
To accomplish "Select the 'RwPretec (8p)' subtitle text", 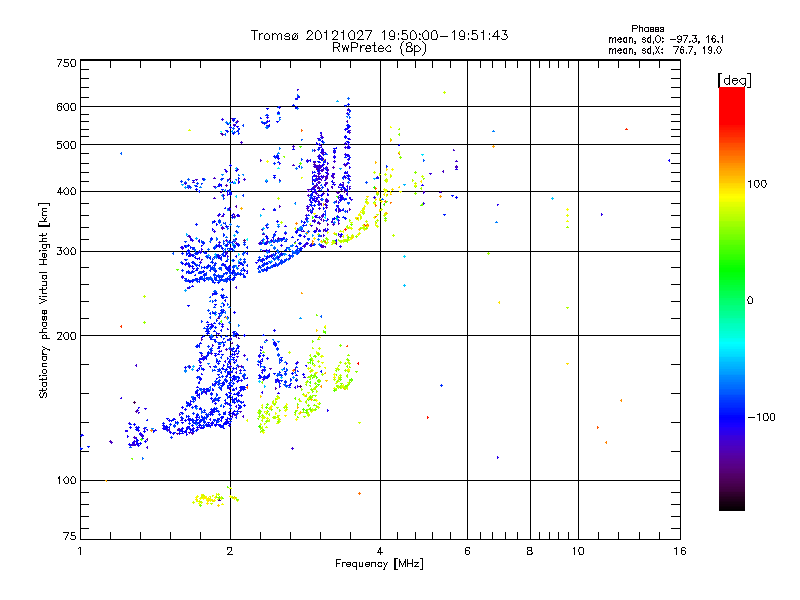I will point(379,48).
